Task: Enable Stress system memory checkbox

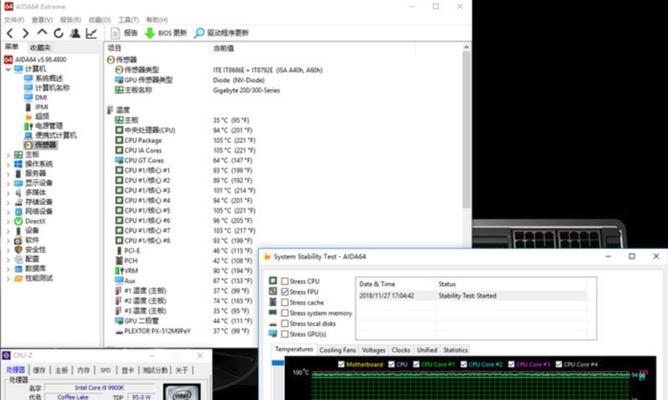Action: (x=285, y=313)
